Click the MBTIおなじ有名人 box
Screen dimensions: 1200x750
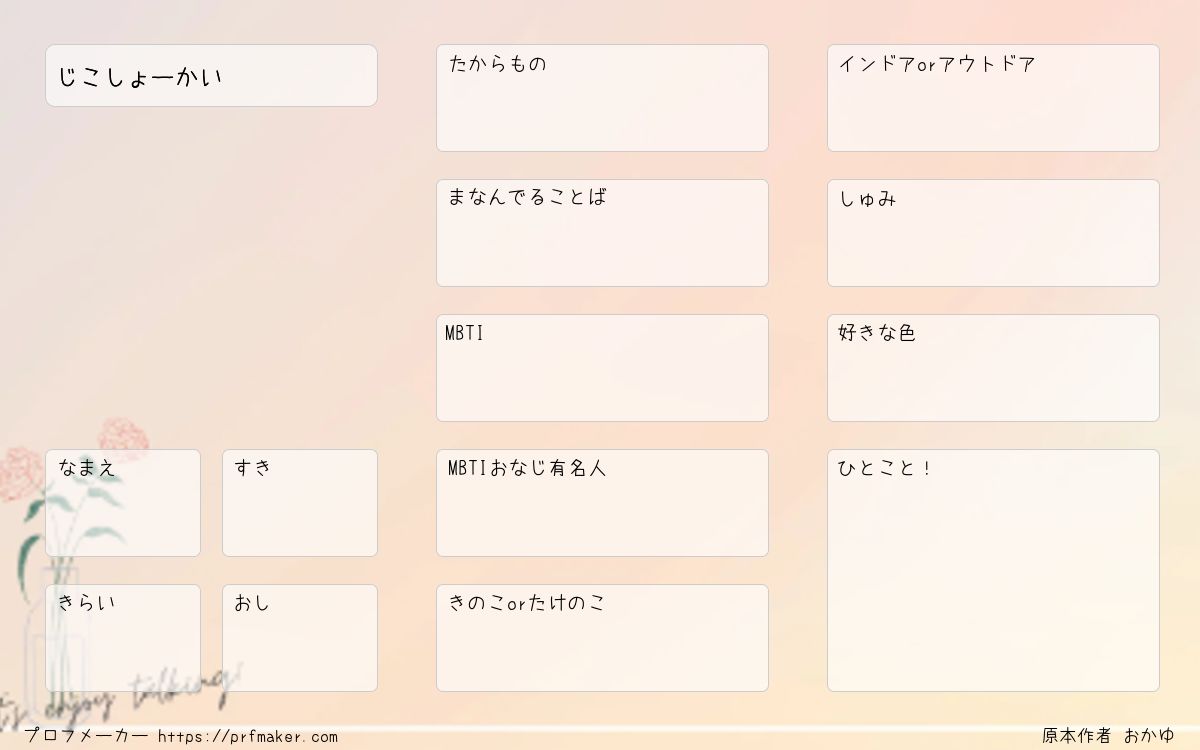click(x=602, y=503)
